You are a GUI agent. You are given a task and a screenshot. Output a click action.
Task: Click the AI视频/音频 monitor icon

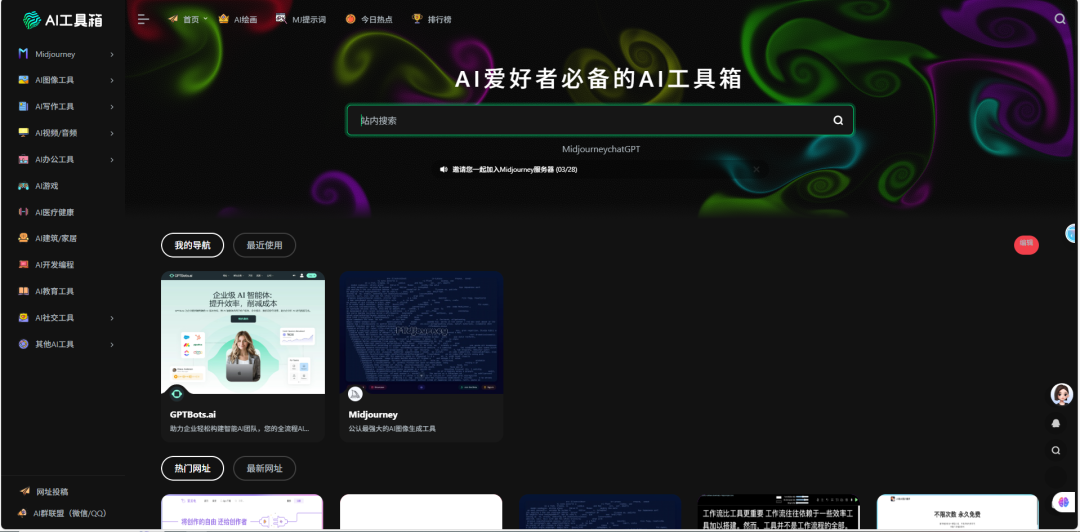(23, 133)
